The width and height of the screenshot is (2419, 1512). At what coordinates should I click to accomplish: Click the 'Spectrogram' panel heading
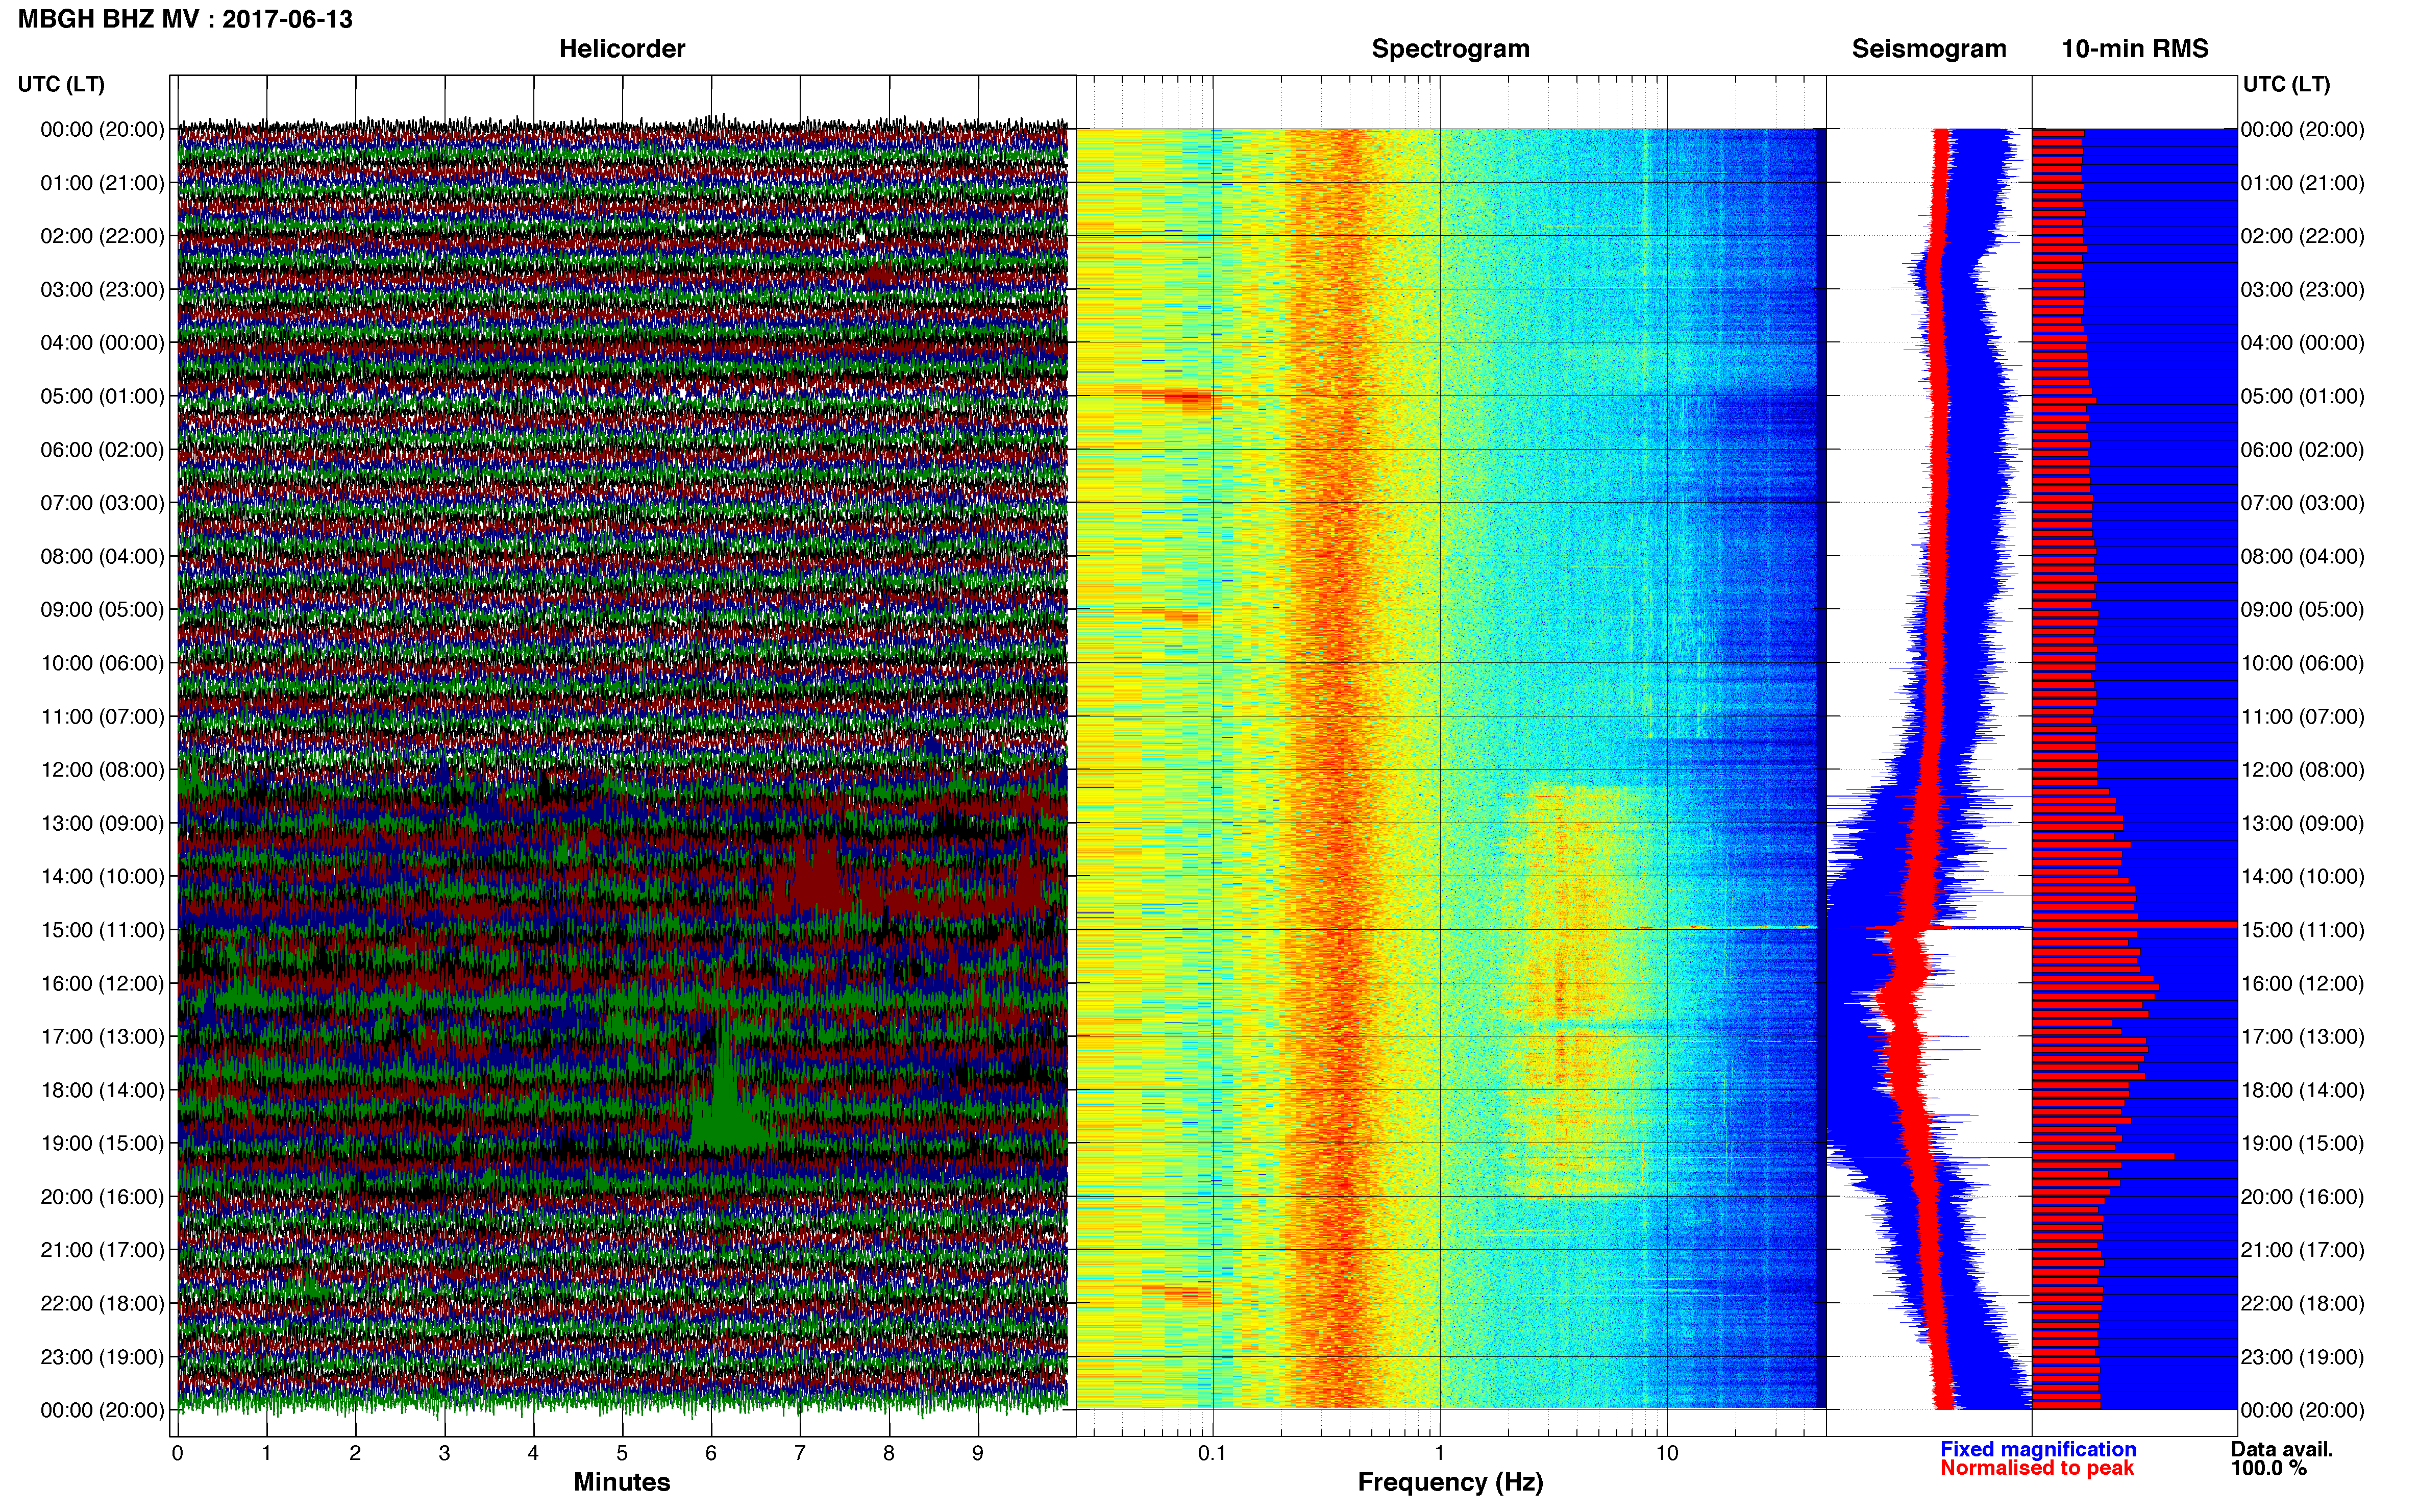[x=1450, y=49]
